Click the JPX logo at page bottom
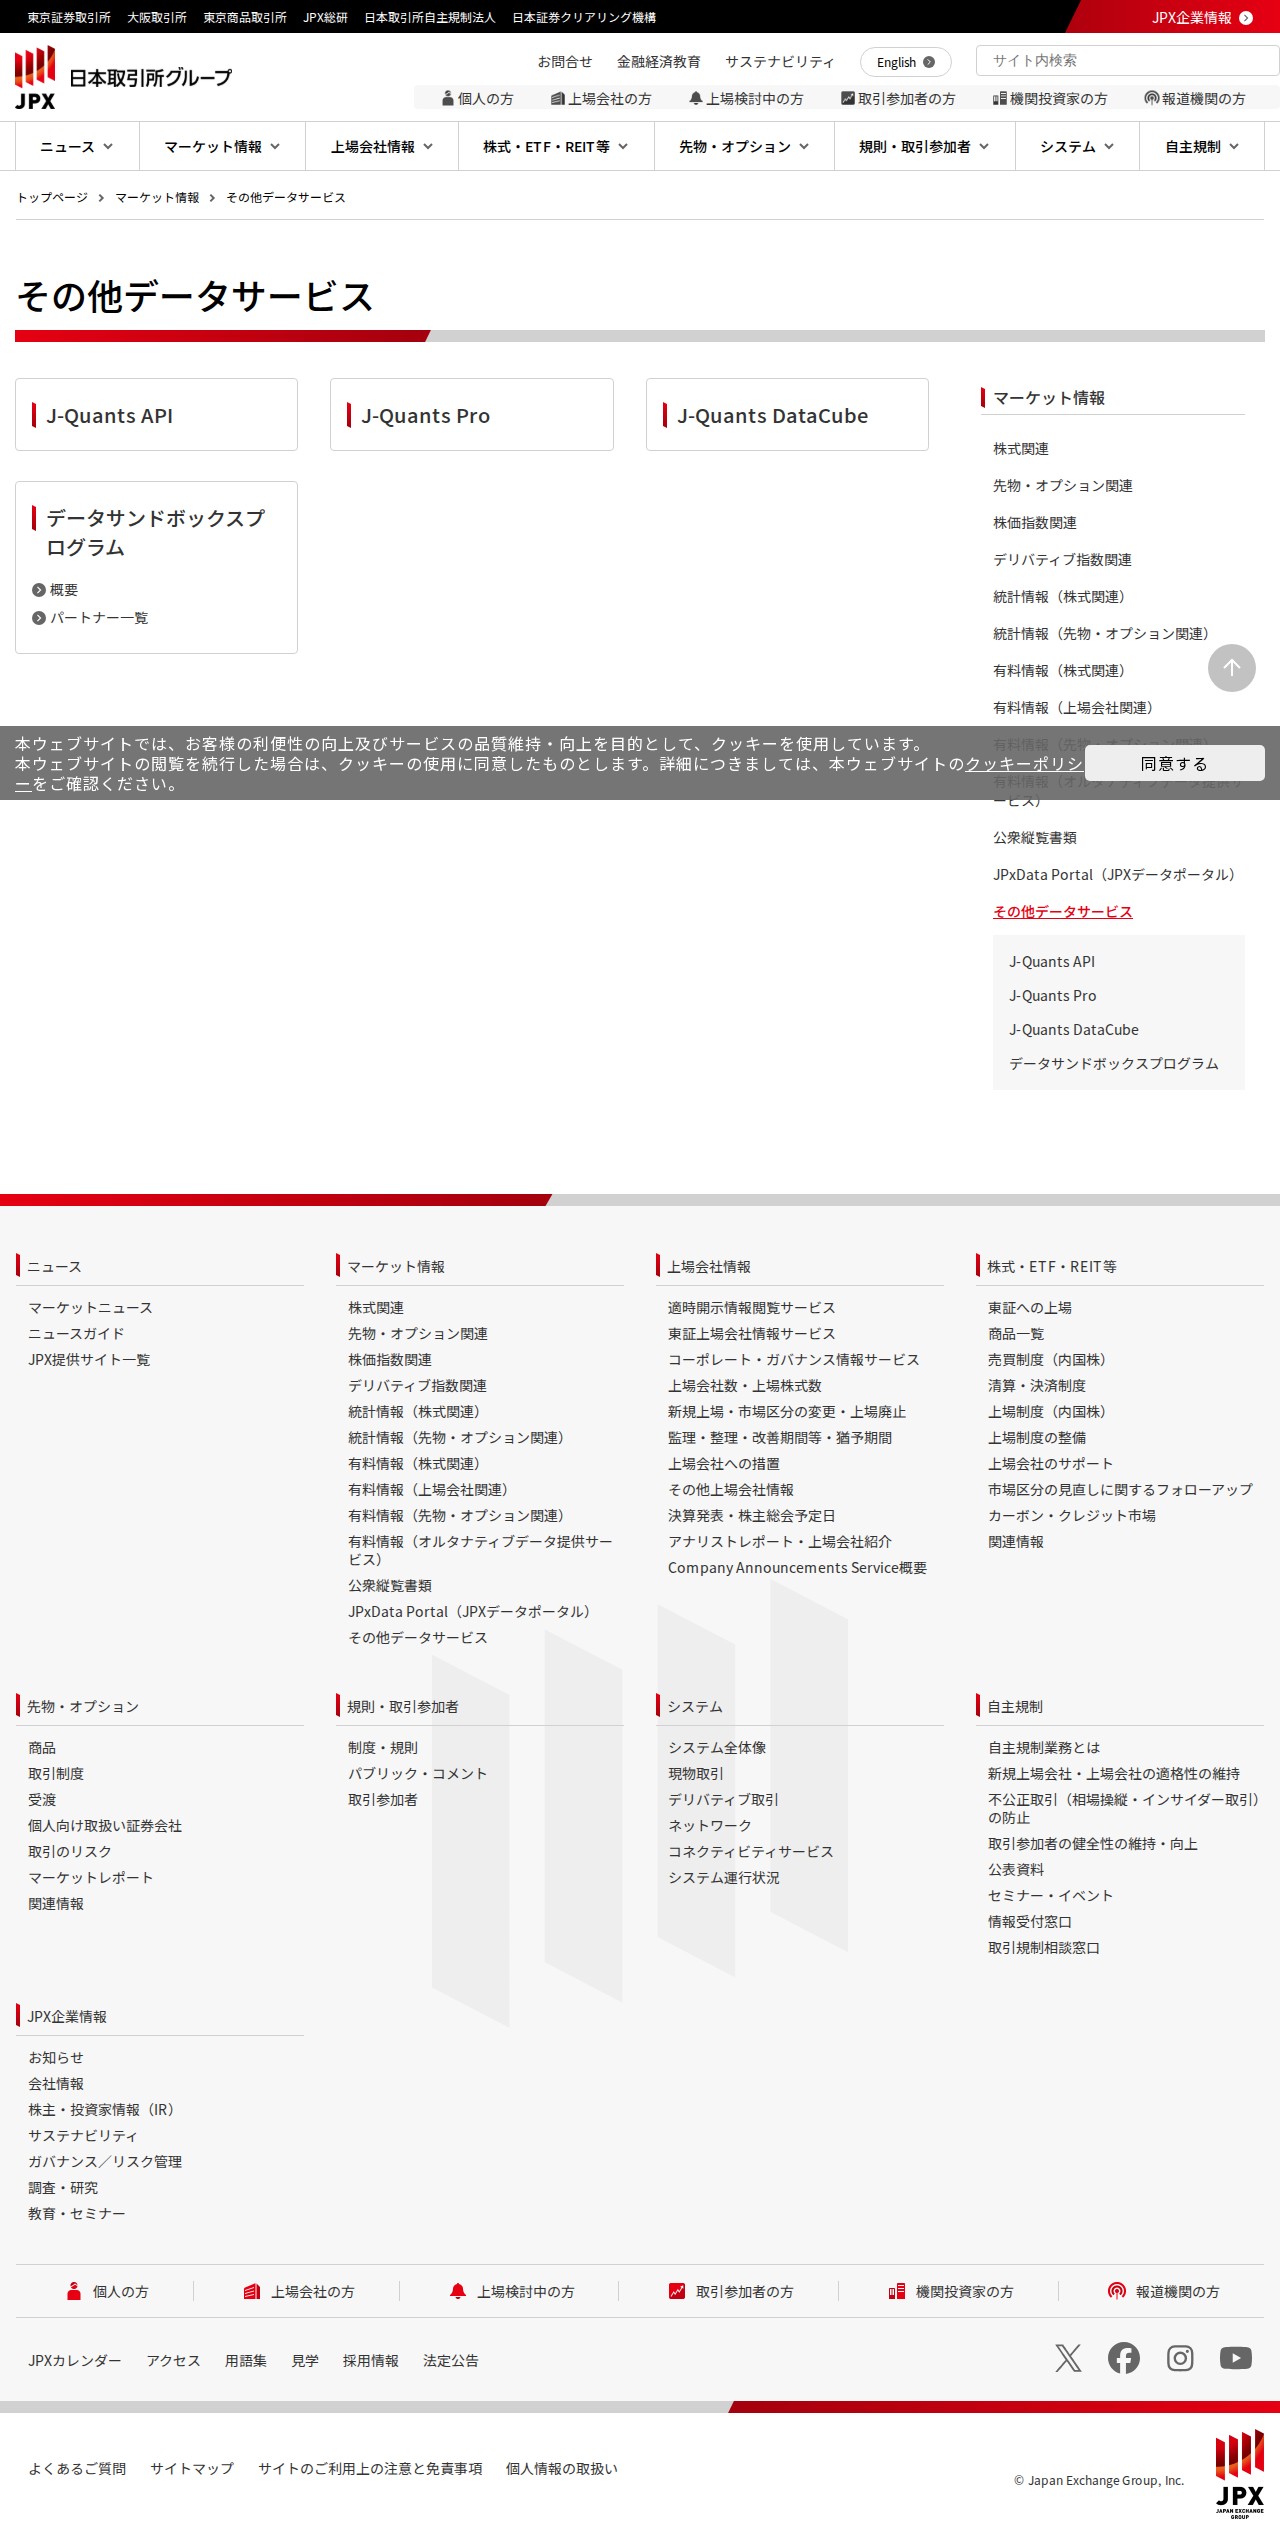This screenshot has height=2531, width=1280. point(1240,2473)
